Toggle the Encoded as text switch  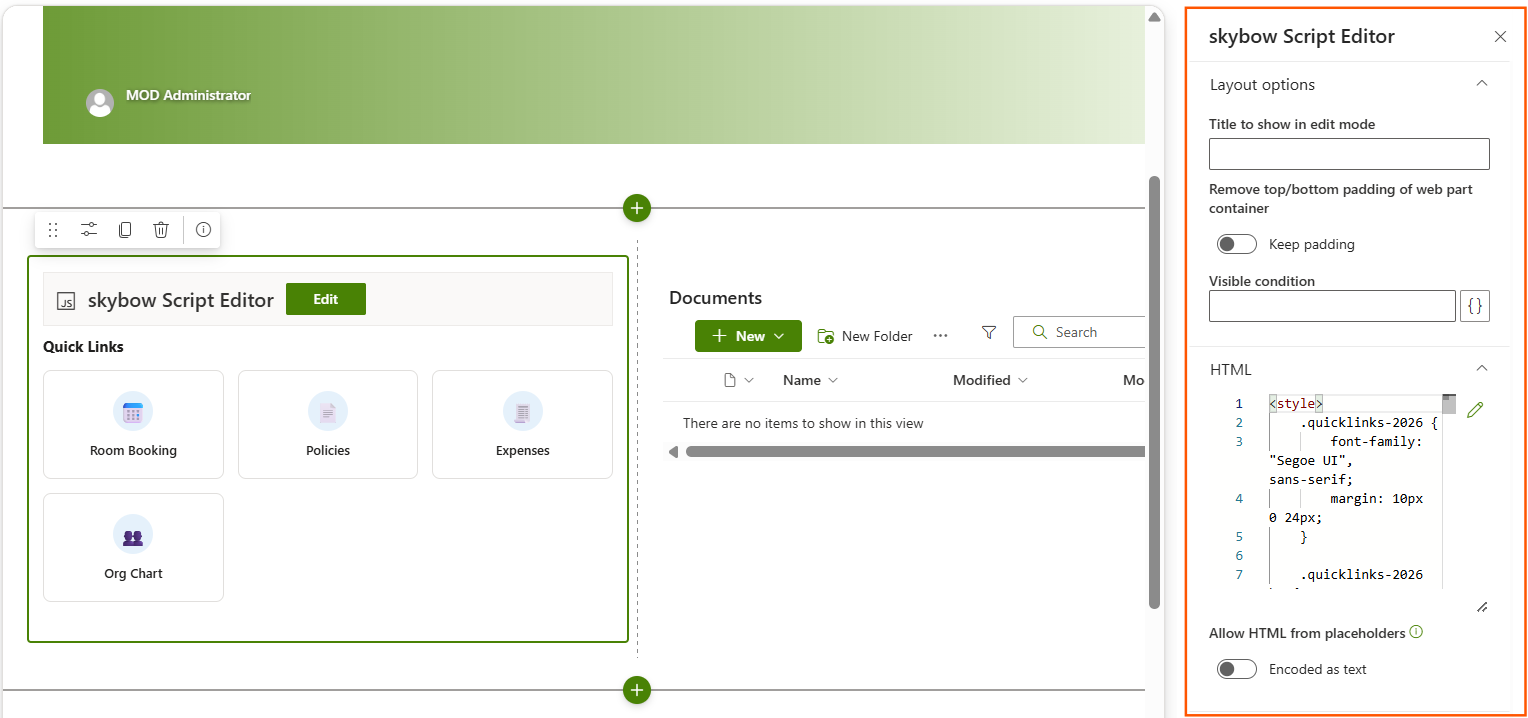pos(1237,669)
